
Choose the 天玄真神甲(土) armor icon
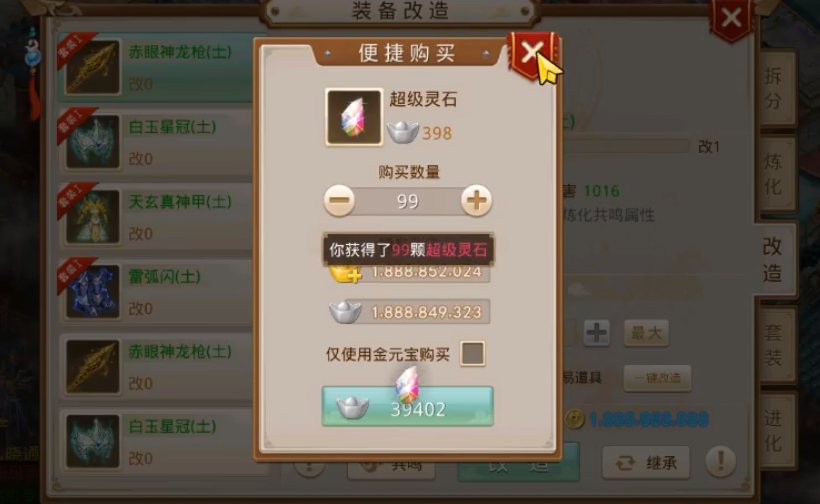(x=93, y=216)
